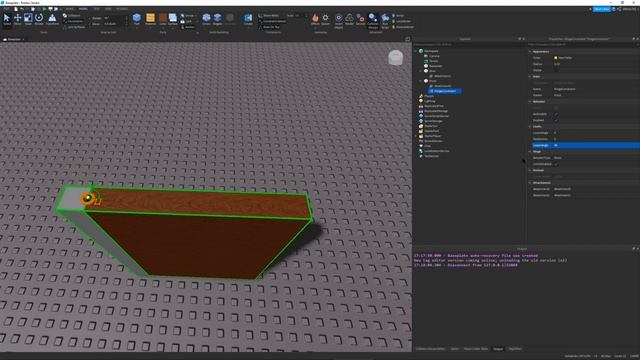This screenshot has width=640, height=360.
Task: Click the Anchor button in the ribbon
Action: click(187, 27)
